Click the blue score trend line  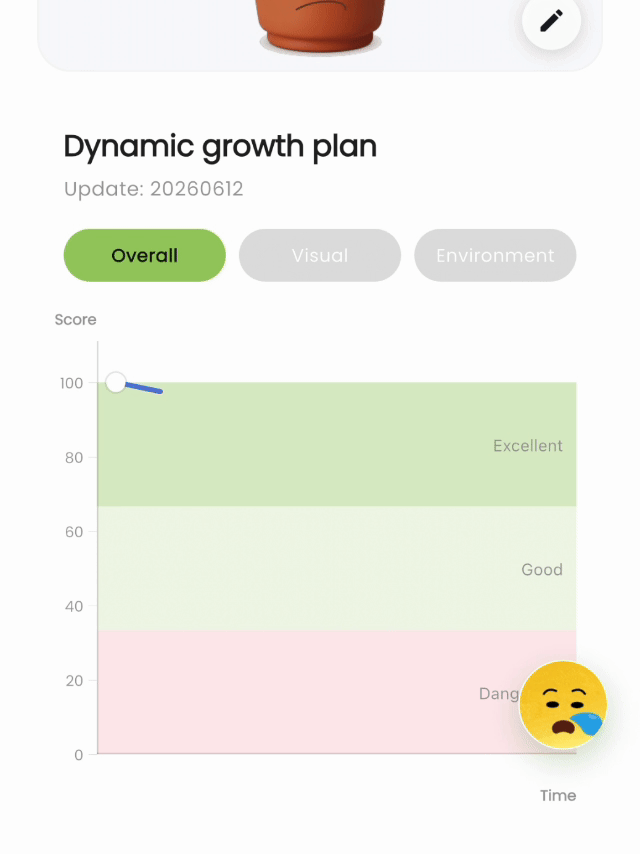144,388
